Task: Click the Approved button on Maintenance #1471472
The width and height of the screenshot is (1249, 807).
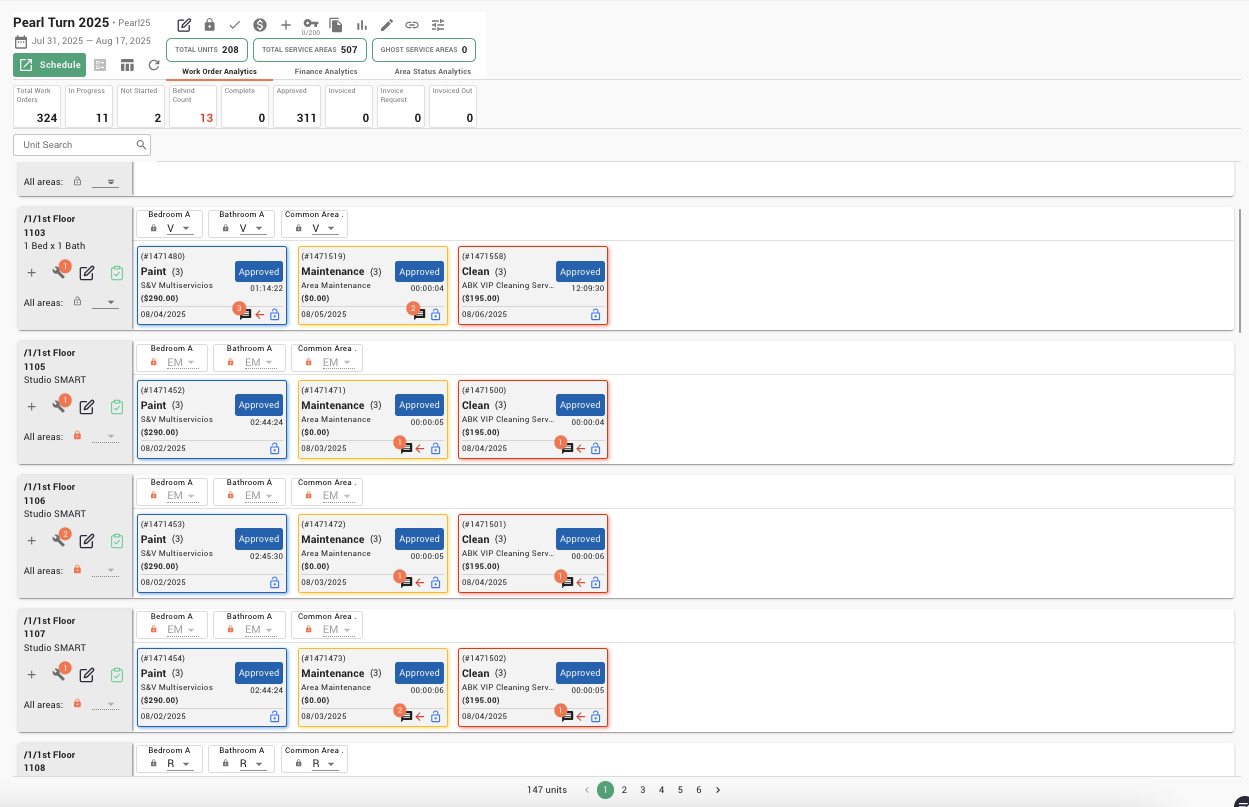Action: coord(419,539)
